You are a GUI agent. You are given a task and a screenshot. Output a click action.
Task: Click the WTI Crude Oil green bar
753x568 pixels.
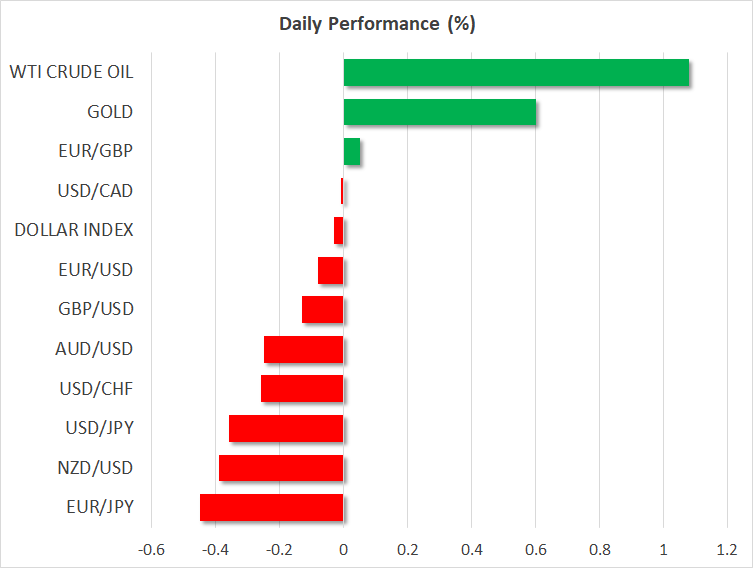tap(516, 73)
